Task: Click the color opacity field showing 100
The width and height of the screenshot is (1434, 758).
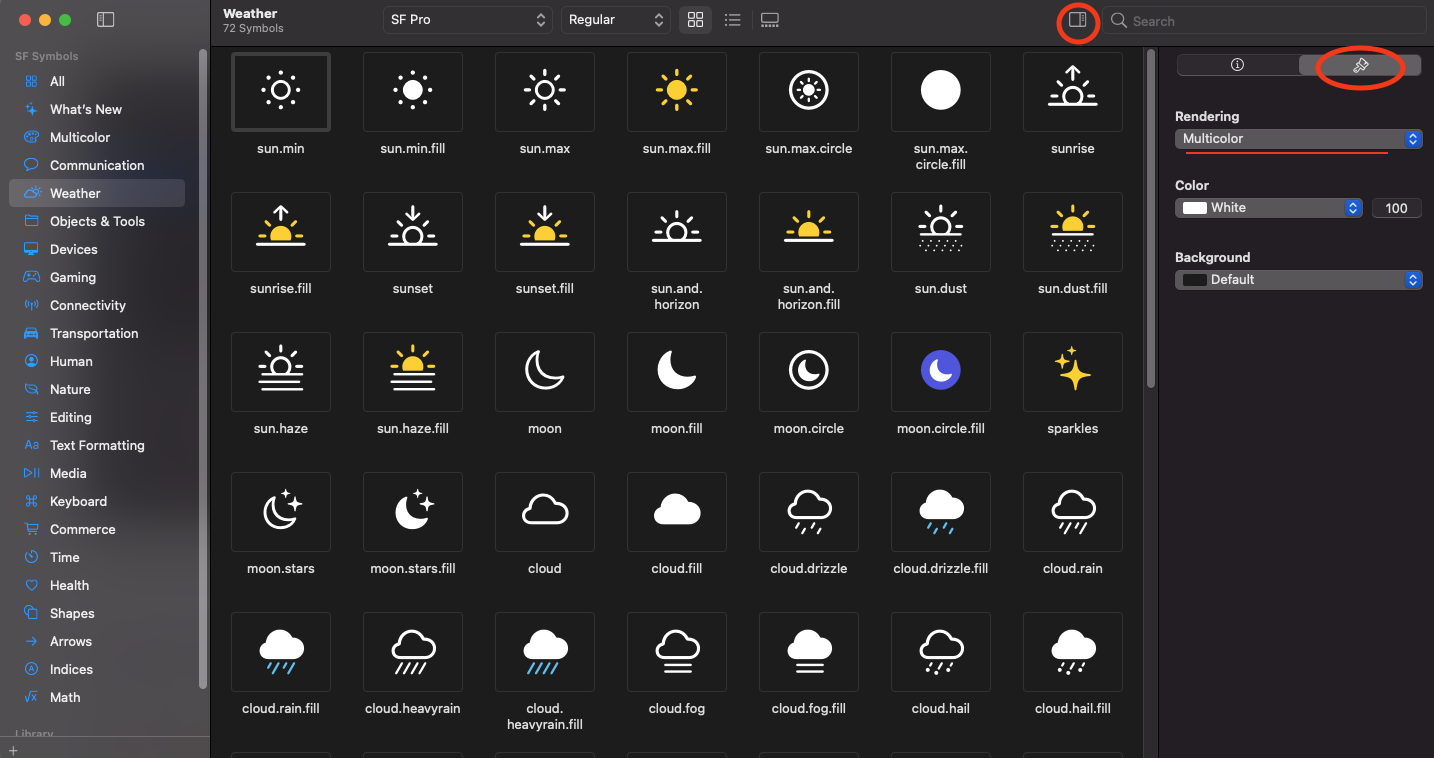Action: click(1397, 208)
